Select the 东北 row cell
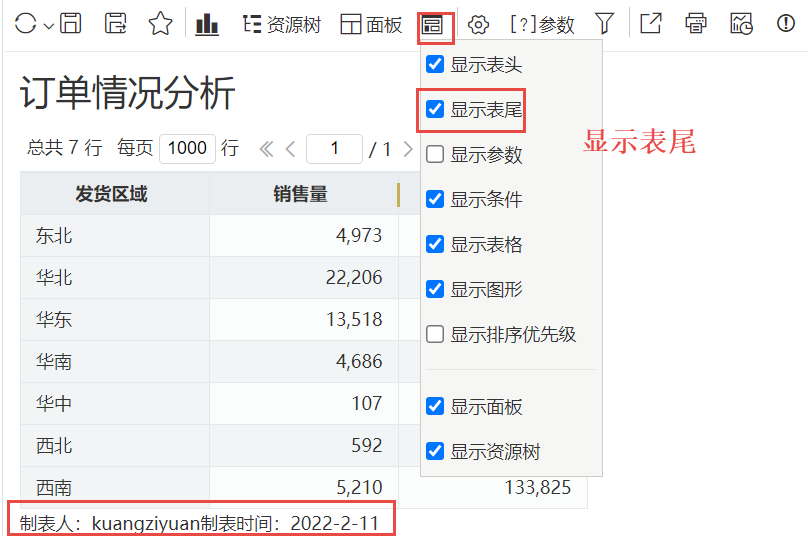The width and height of the screenshot is (808, 536). pos(115,236)
